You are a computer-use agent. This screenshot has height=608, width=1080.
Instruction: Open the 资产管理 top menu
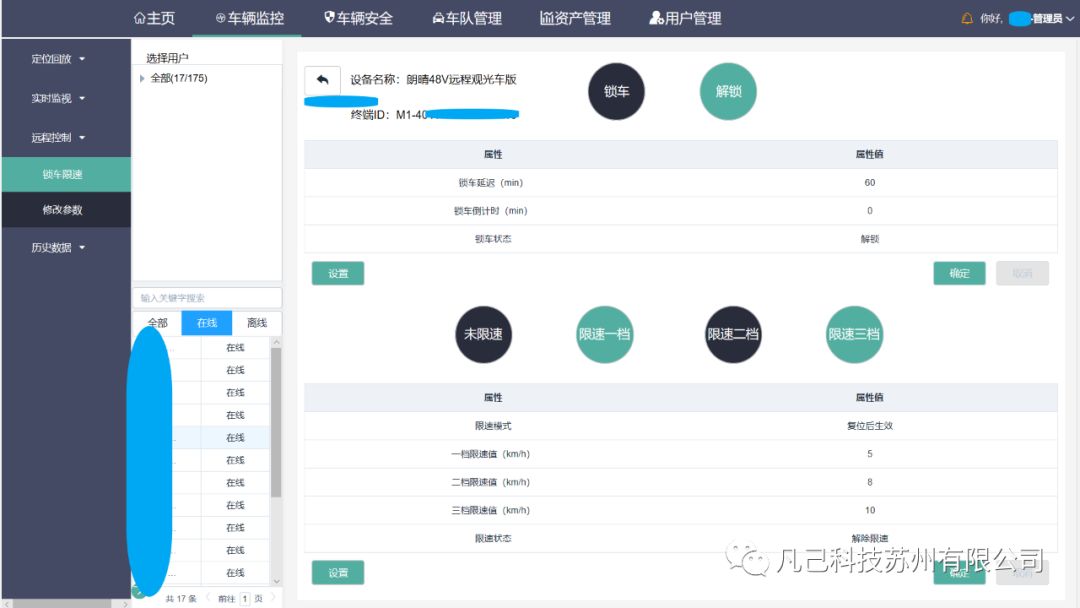(575, 18)
